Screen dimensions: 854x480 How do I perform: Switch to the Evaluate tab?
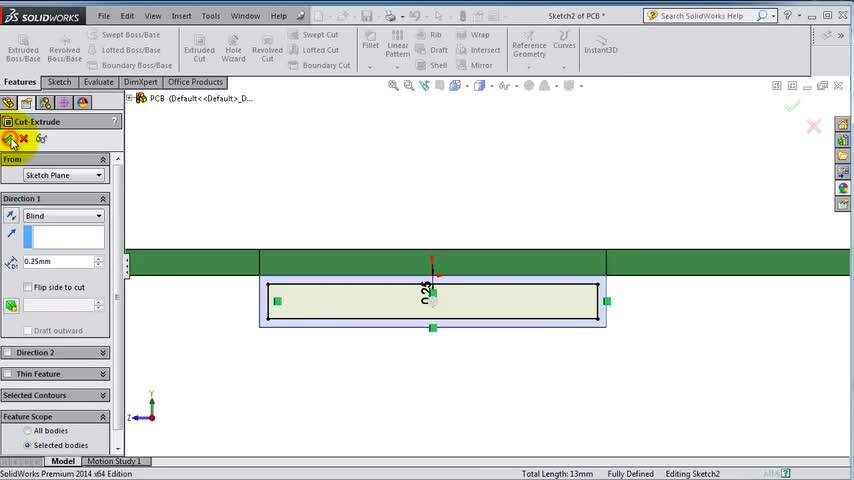point(98,82)
